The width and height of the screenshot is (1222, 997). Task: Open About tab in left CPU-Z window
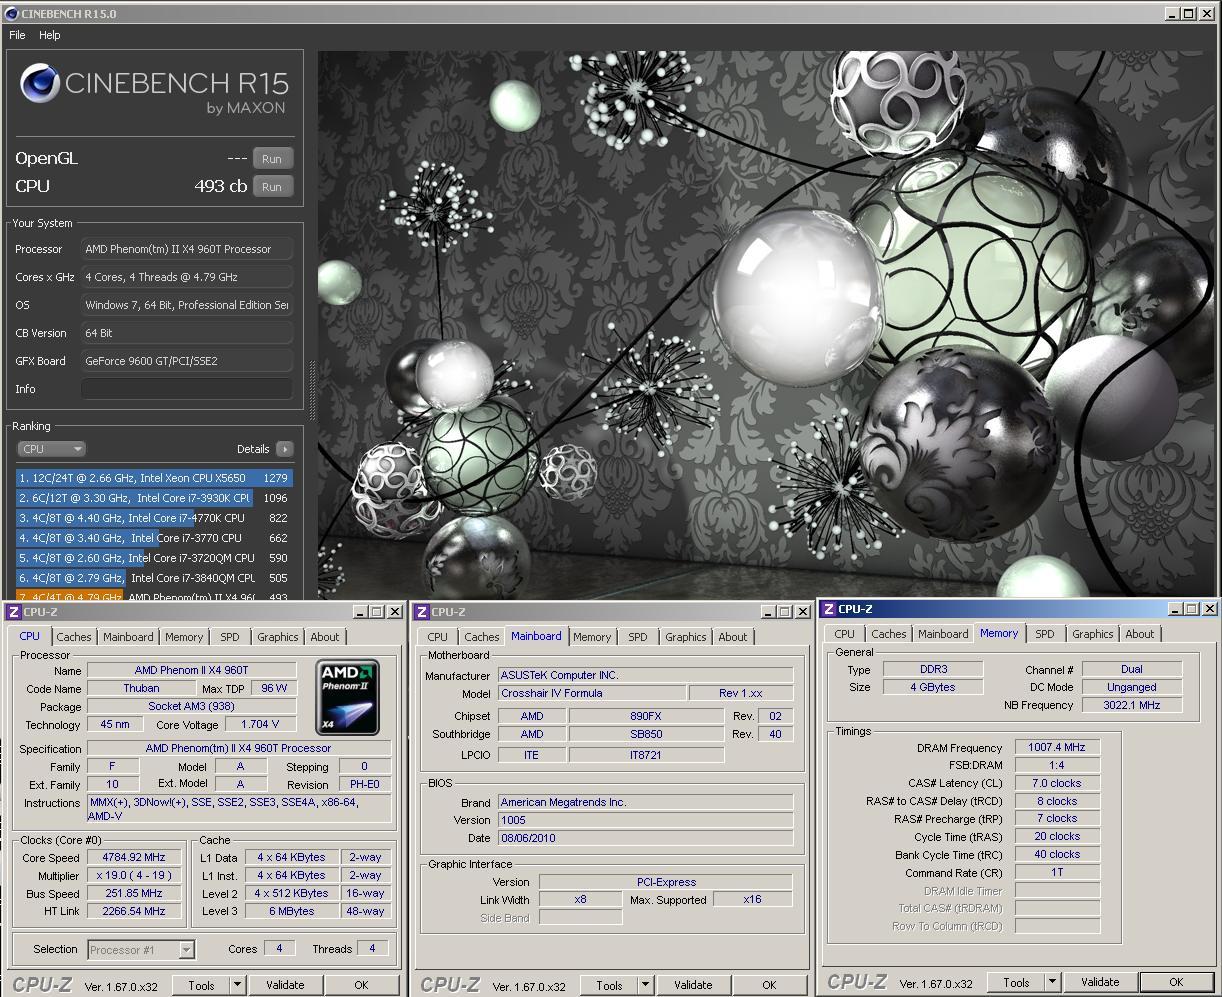pos(325,637)
